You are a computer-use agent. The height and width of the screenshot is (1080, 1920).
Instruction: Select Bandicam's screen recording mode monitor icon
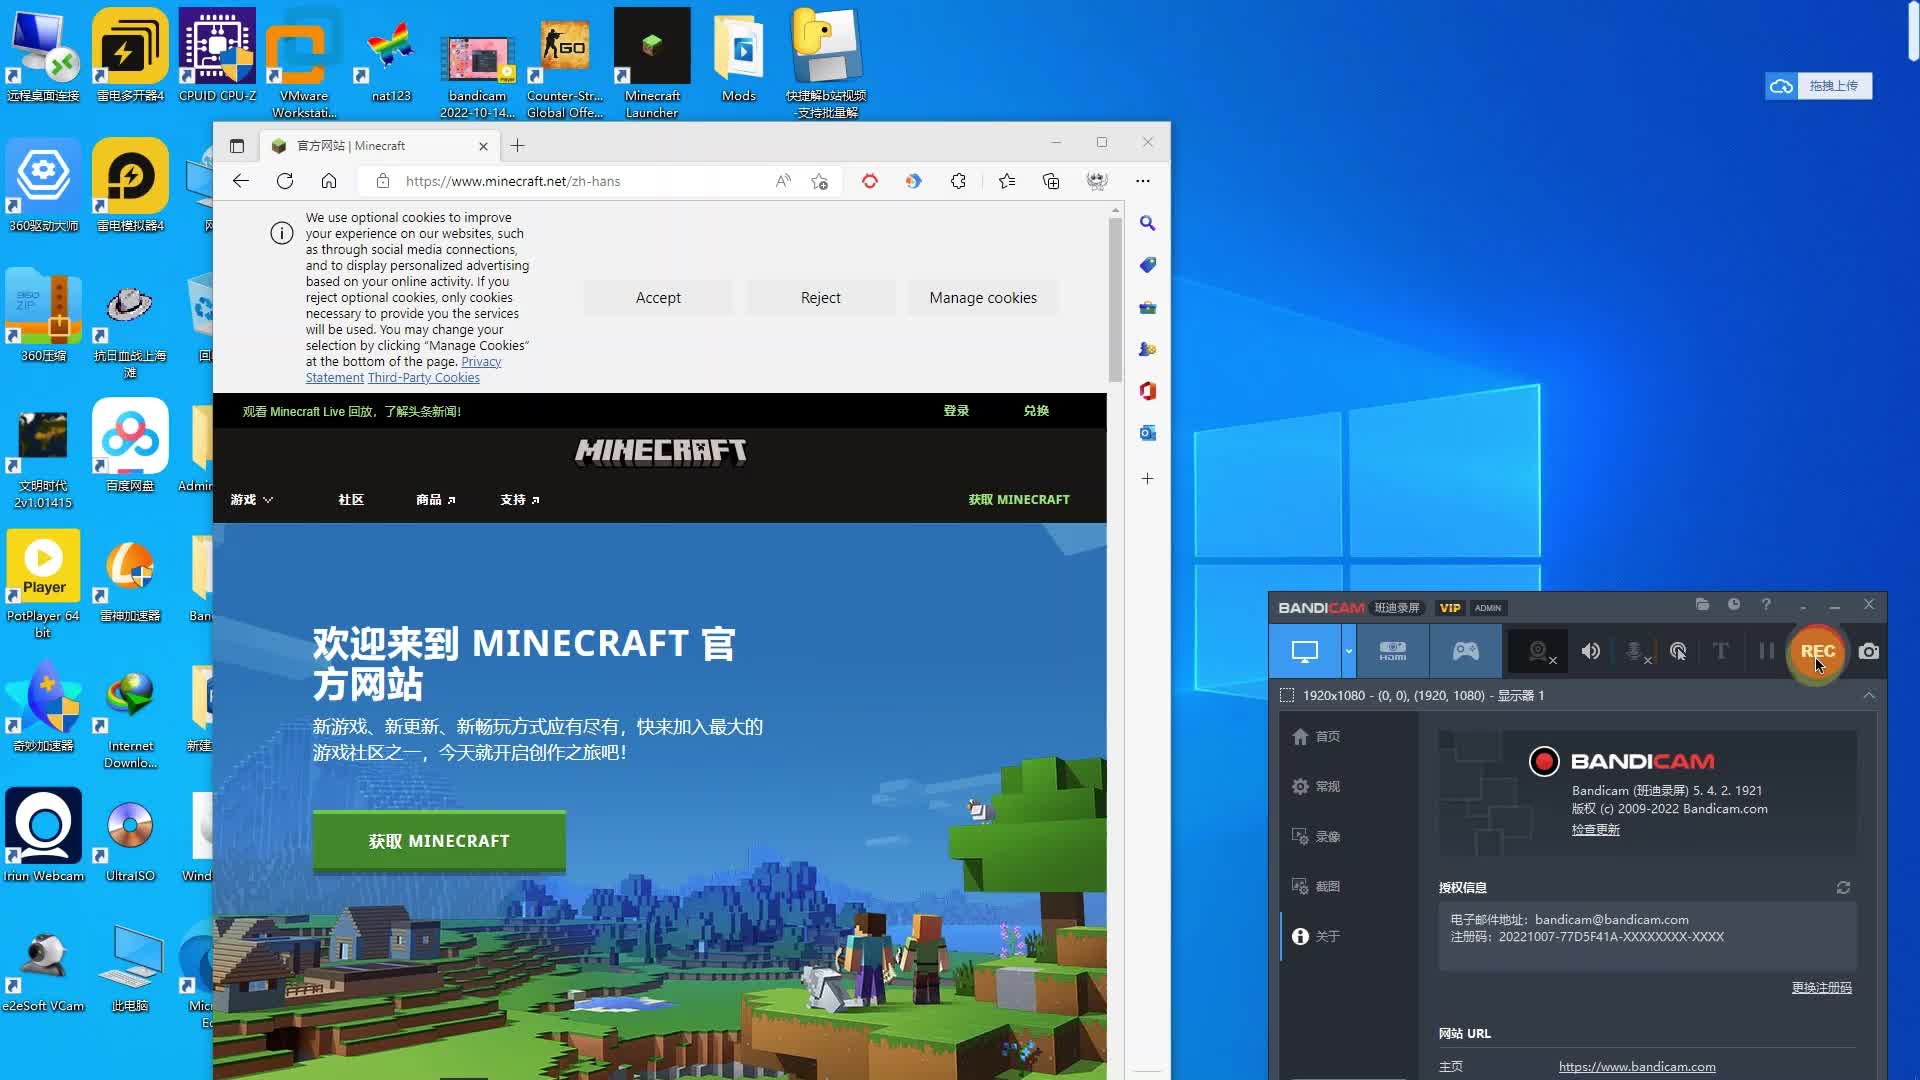(1305, 652)
